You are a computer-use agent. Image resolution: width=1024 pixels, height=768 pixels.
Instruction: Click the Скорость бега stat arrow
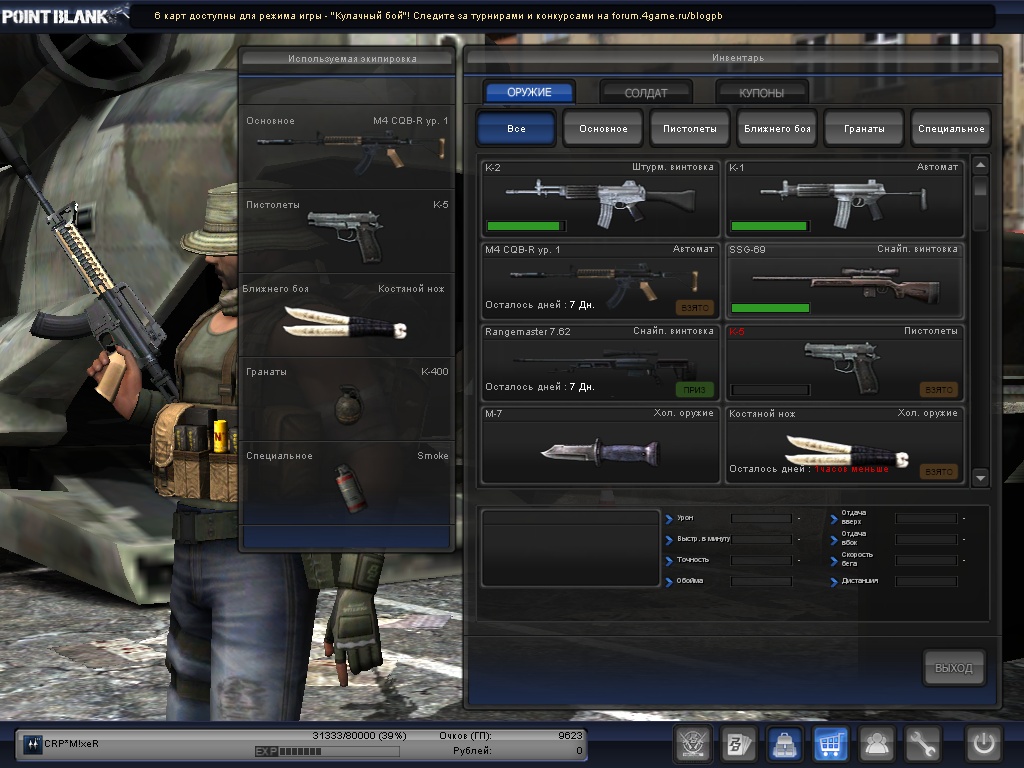[834, 561]
